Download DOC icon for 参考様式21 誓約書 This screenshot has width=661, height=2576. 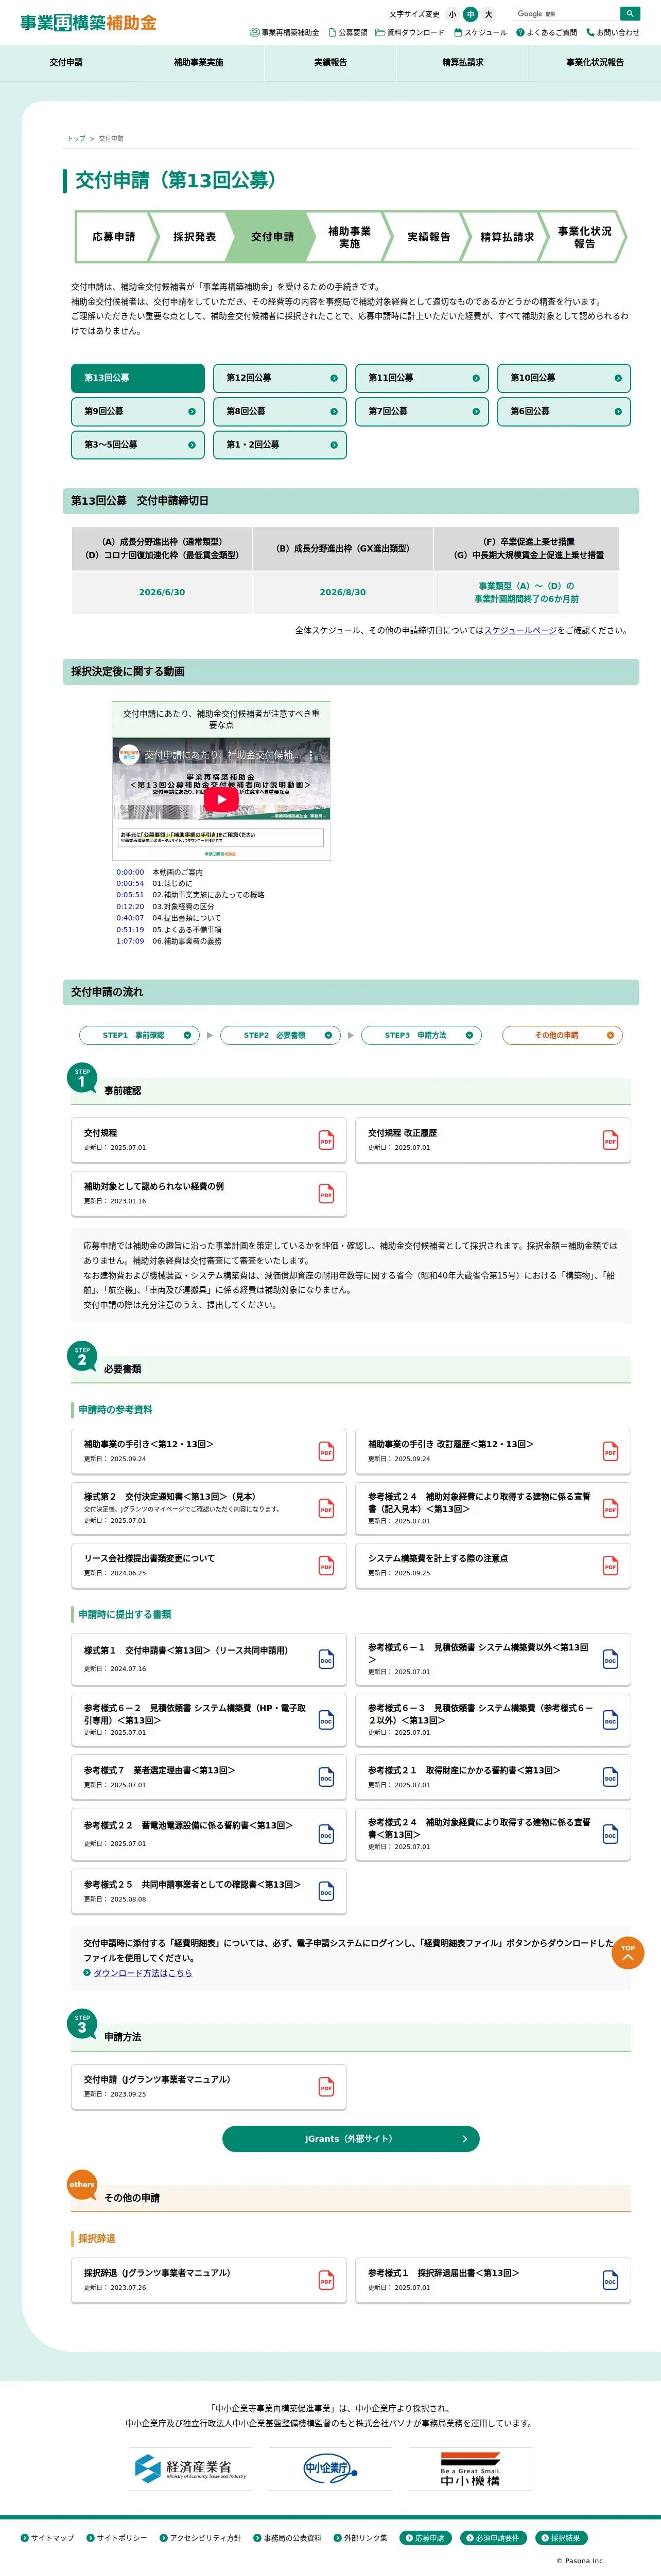tap(610, 1777)
